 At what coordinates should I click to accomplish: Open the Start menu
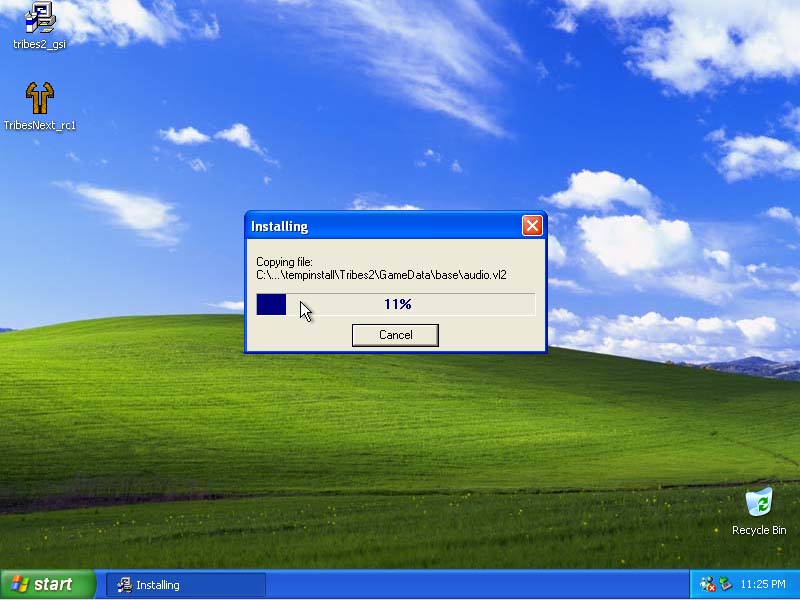tap(48, 585)
